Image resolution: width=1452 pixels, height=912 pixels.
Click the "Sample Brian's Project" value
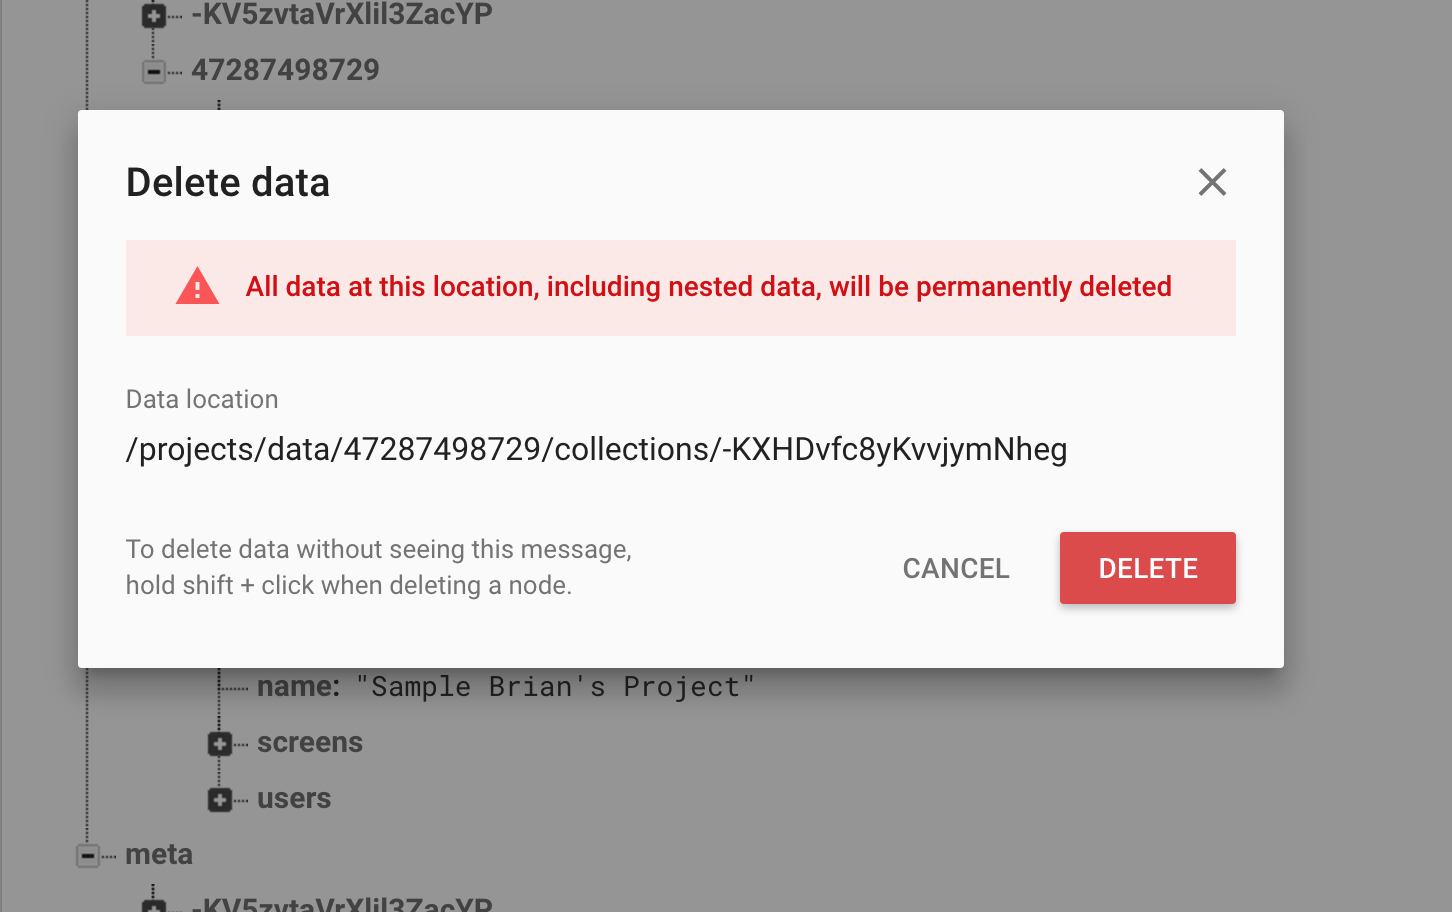click(x=555, y=687)
